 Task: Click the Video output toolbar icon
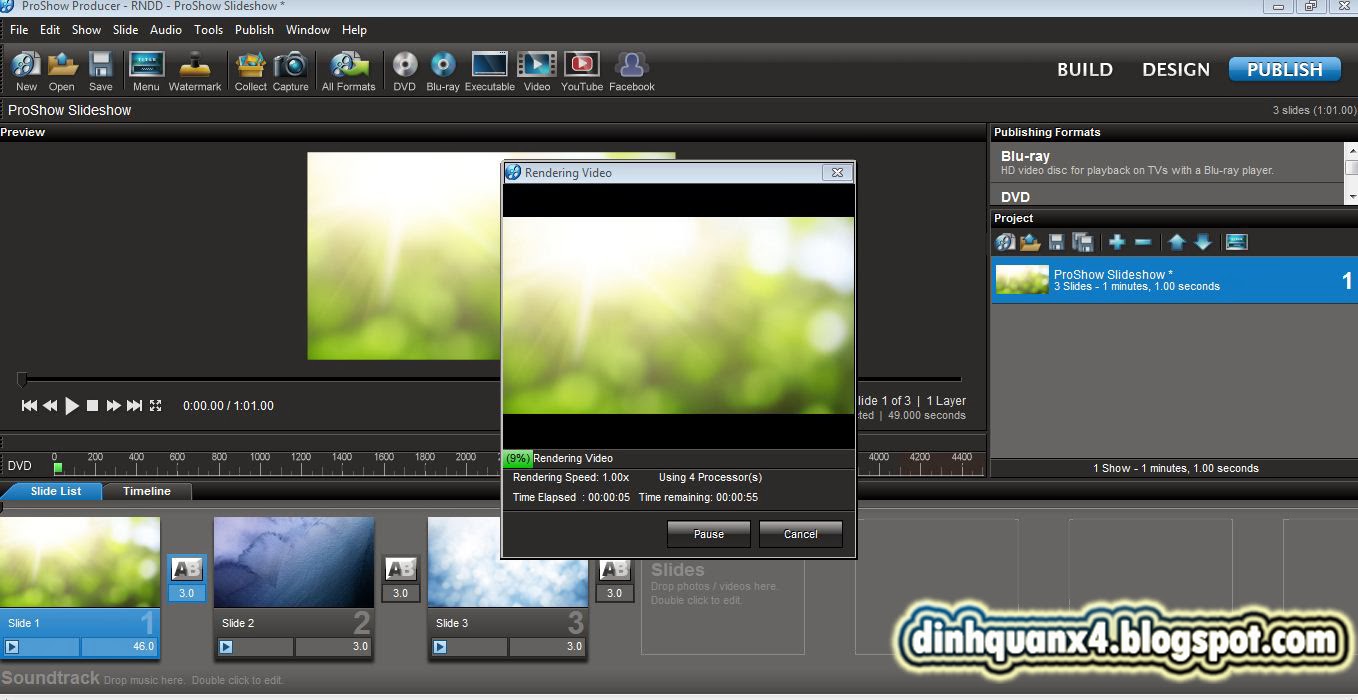tap(537, 70)
